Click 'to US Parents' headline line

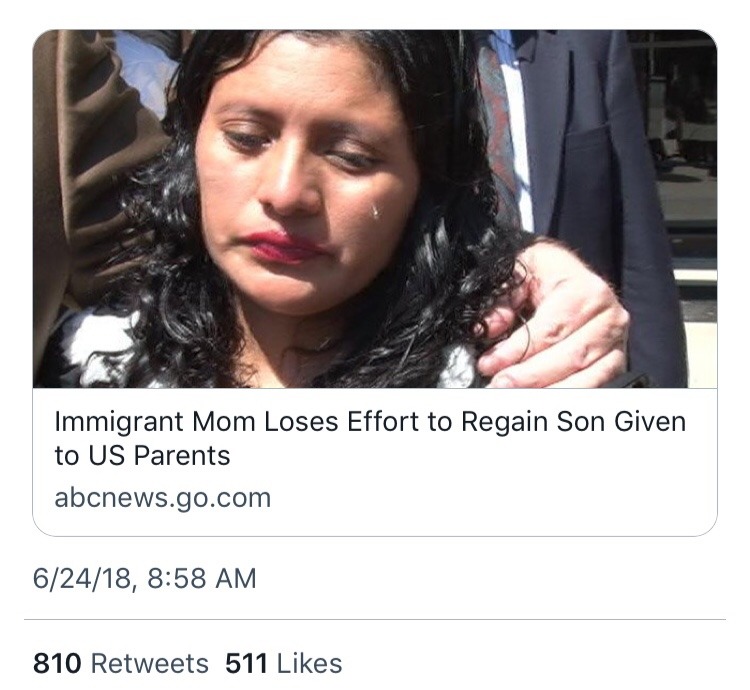(142, 456)
